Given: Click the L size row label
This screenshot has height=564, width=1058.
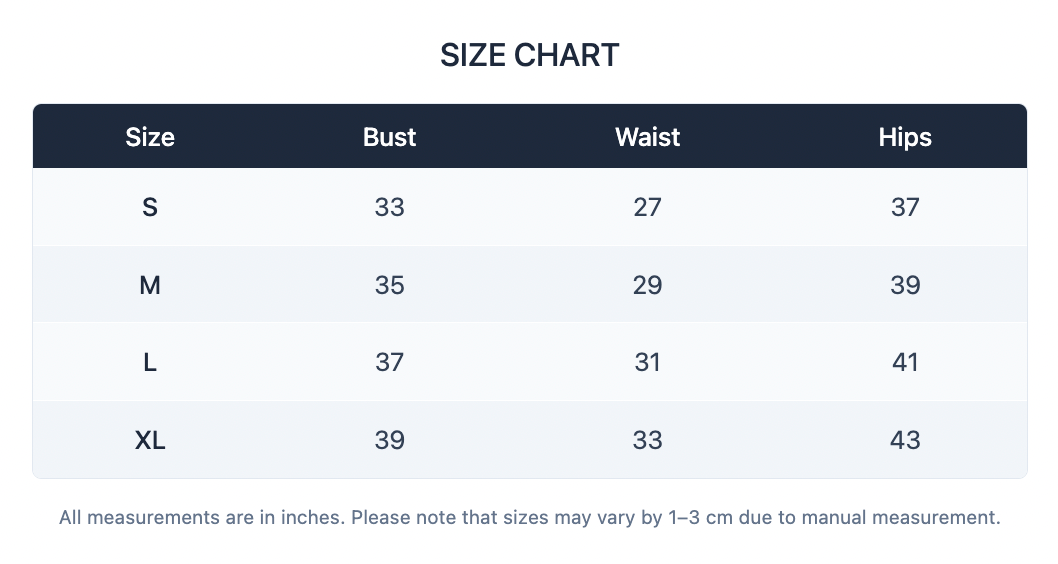Looking at the screenshot, I should coord(150,362).
